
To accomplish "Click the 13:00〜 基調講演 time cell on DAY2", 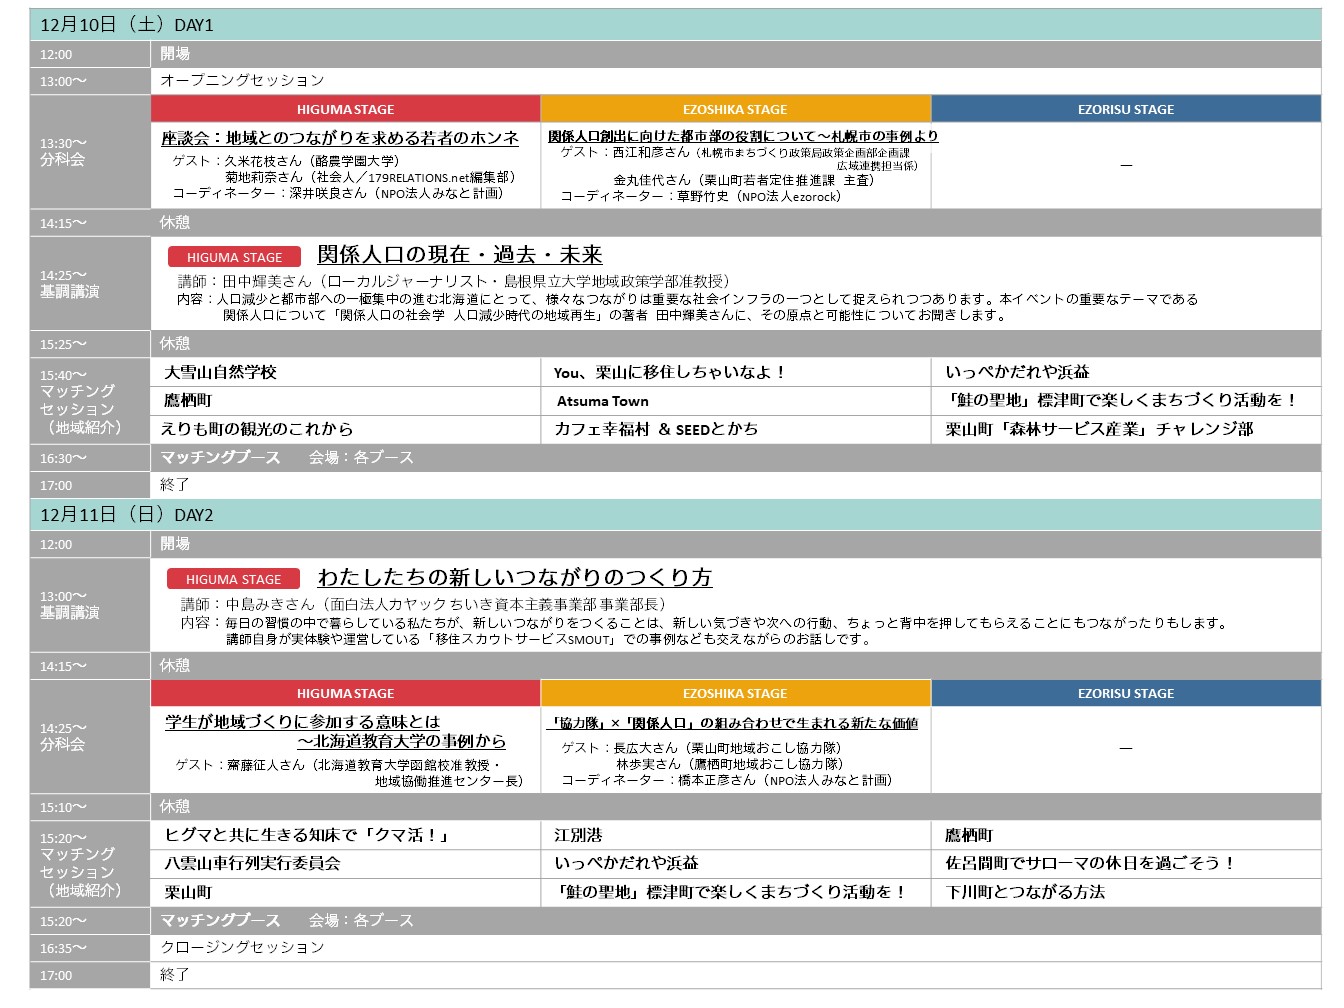I will coord(90,605).
